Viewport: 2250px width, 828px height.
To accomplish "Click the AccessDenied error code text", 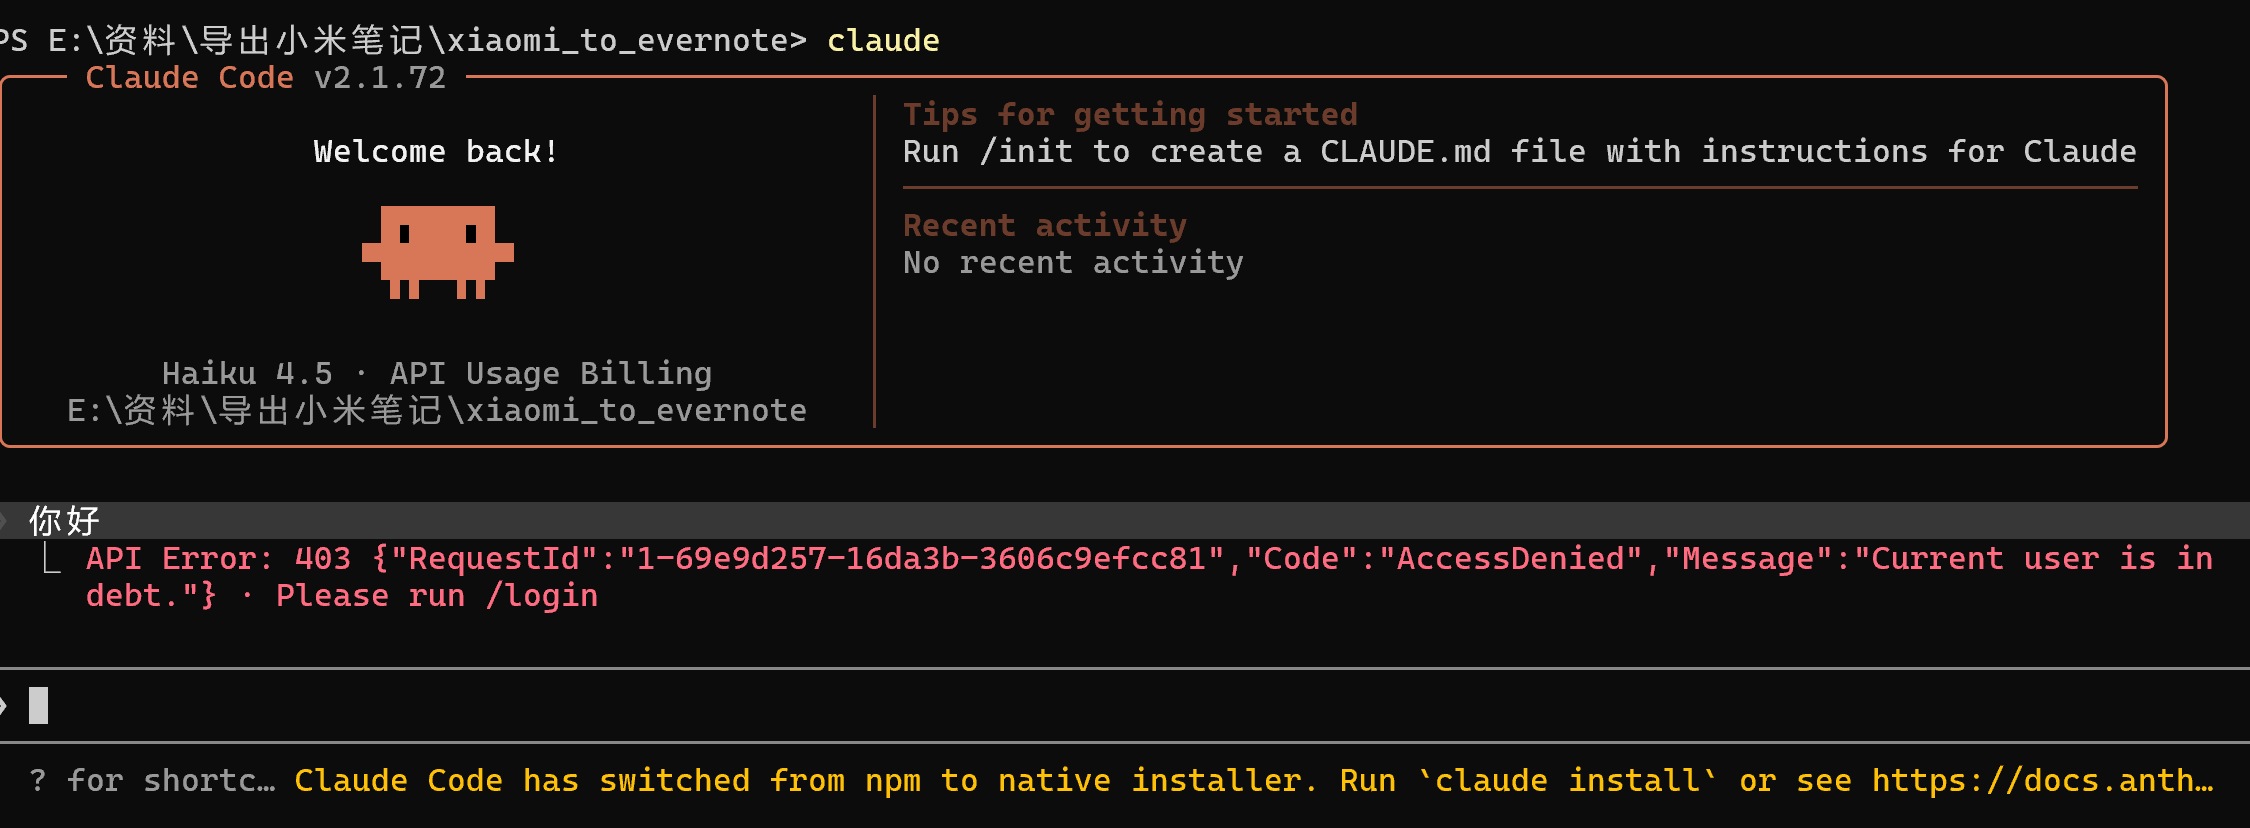I will tap(1510, 559).
